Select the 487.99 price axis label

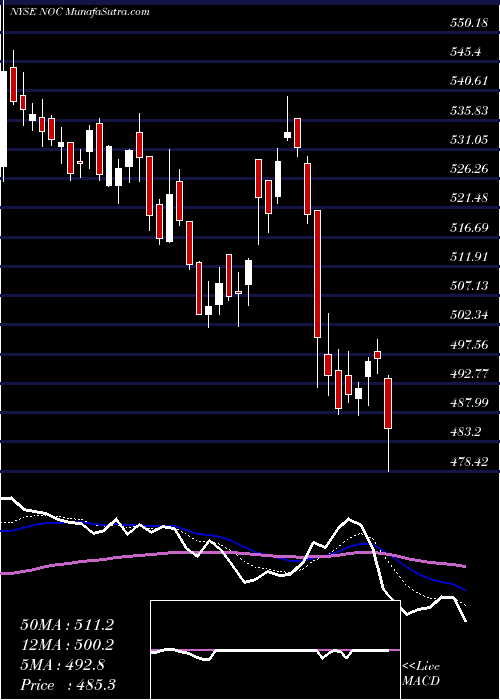click(470, 403)
